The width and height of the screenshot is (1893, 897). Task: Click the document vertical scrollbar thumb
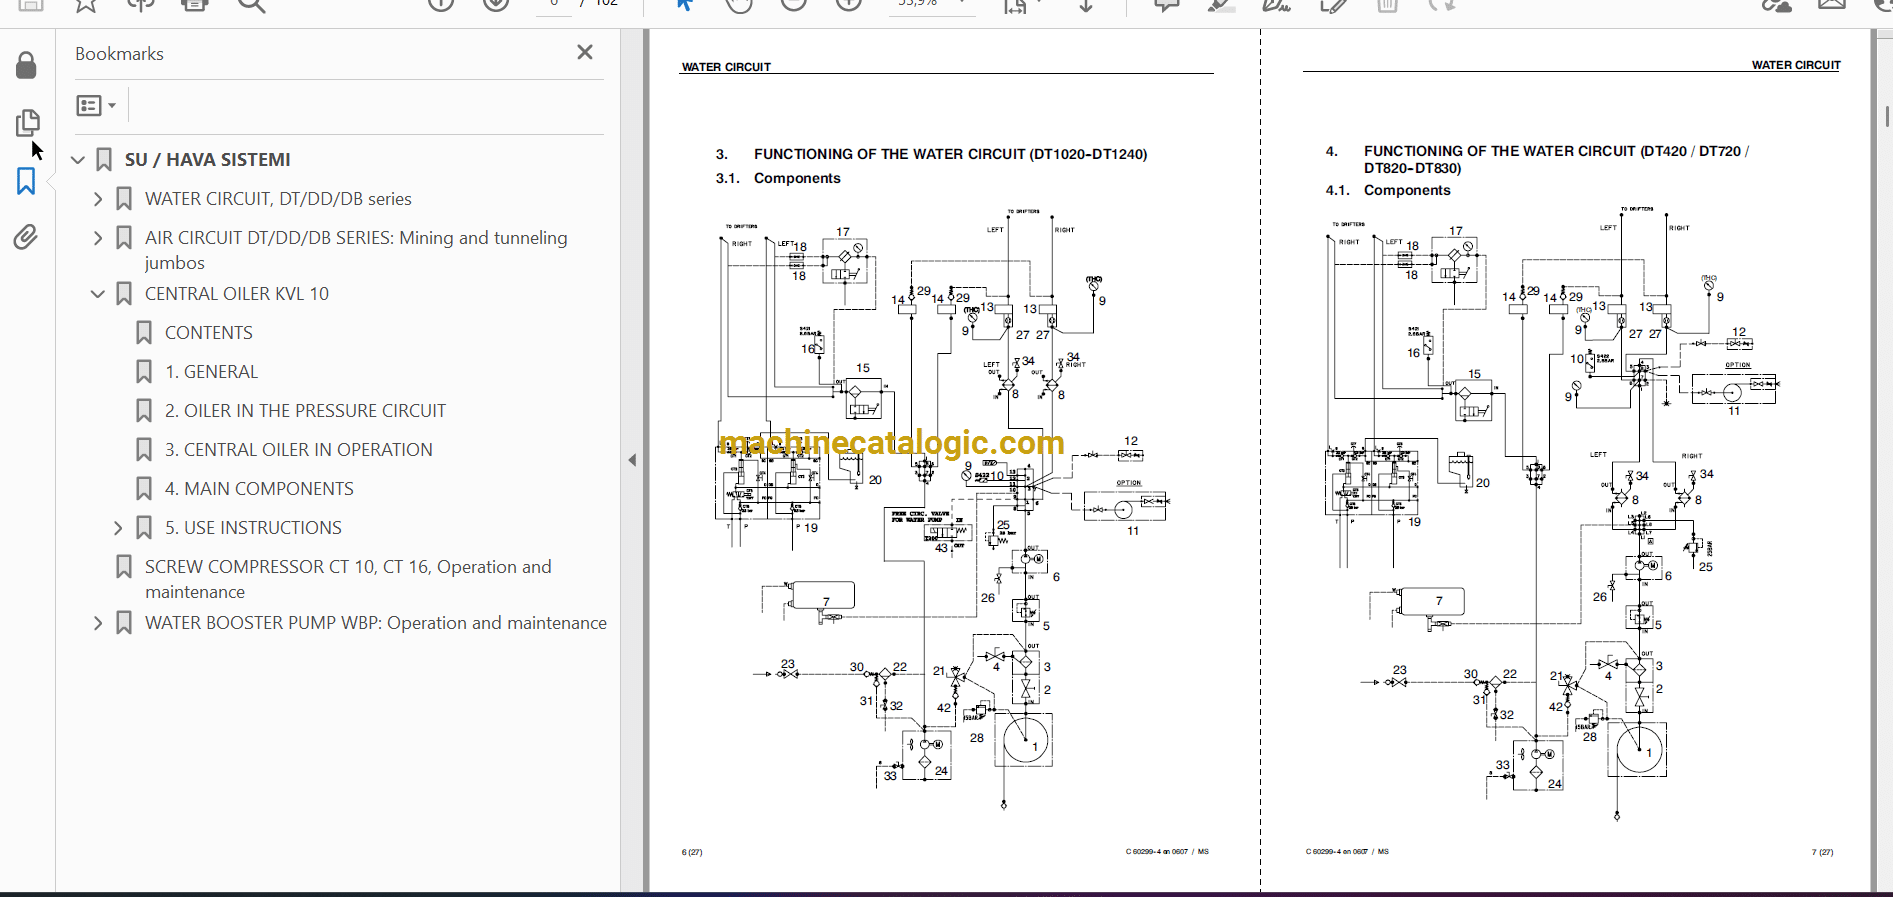tap(1886, 115)
